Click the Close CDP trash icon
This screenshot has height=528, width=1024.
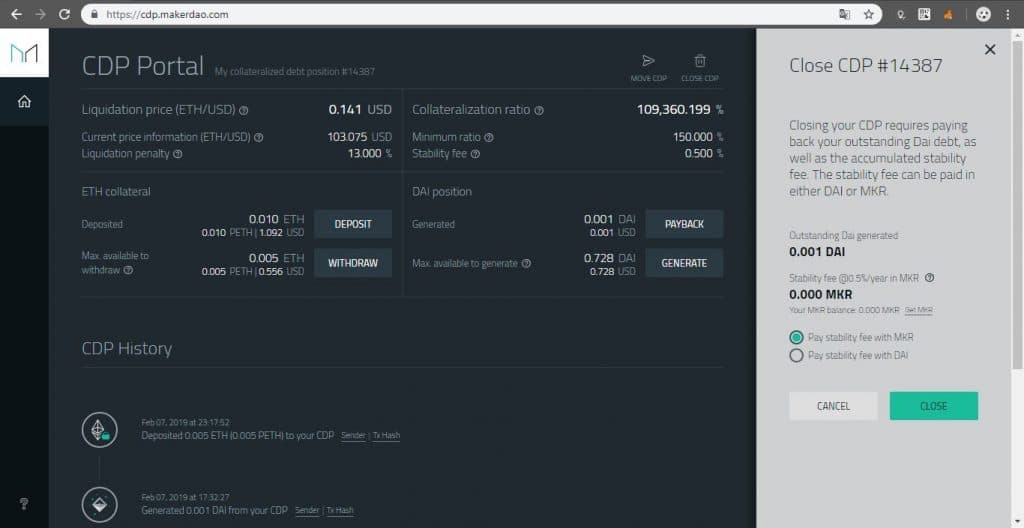[x=699, y=61]
